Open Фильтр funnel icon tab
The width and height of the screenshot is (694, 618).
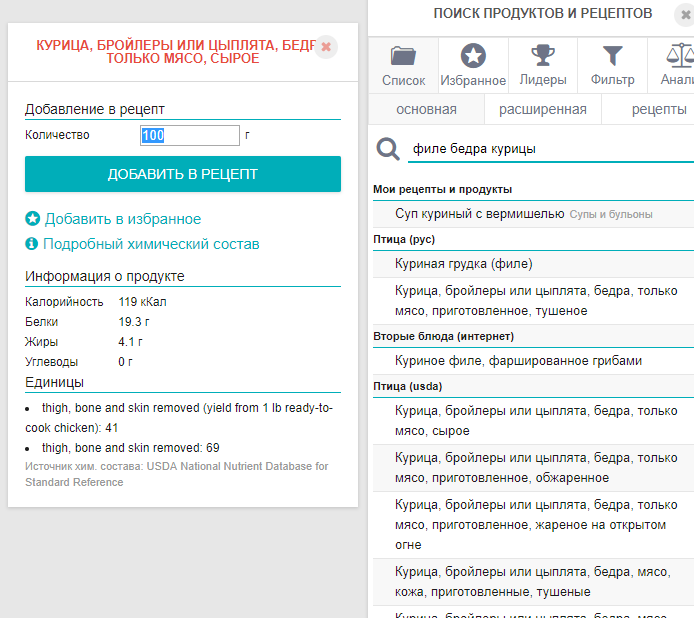click(x=613, y=66)
